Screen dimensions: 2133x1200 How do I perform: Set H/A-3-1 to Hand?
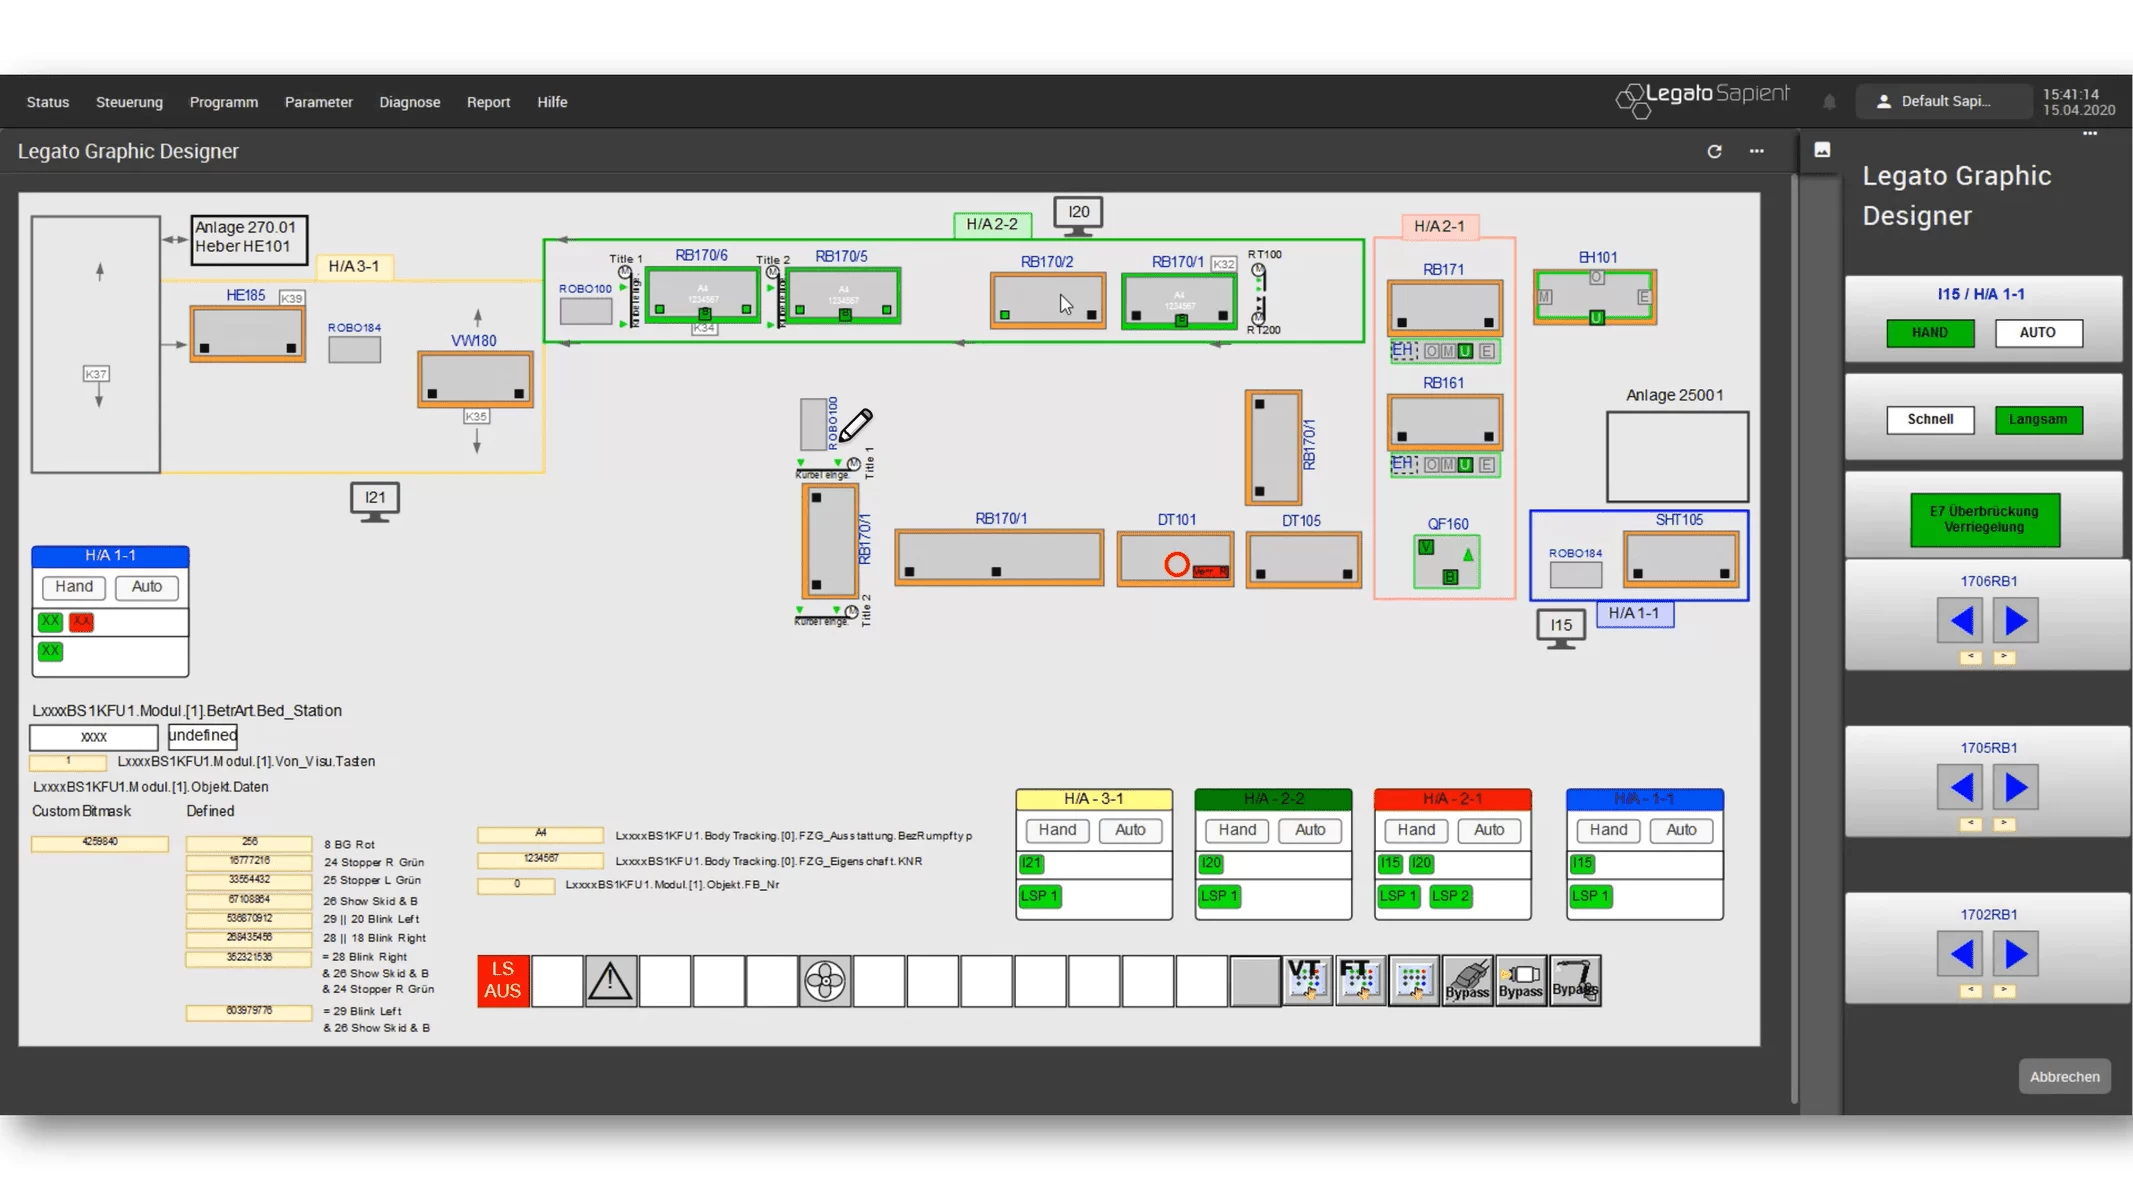1057,830
